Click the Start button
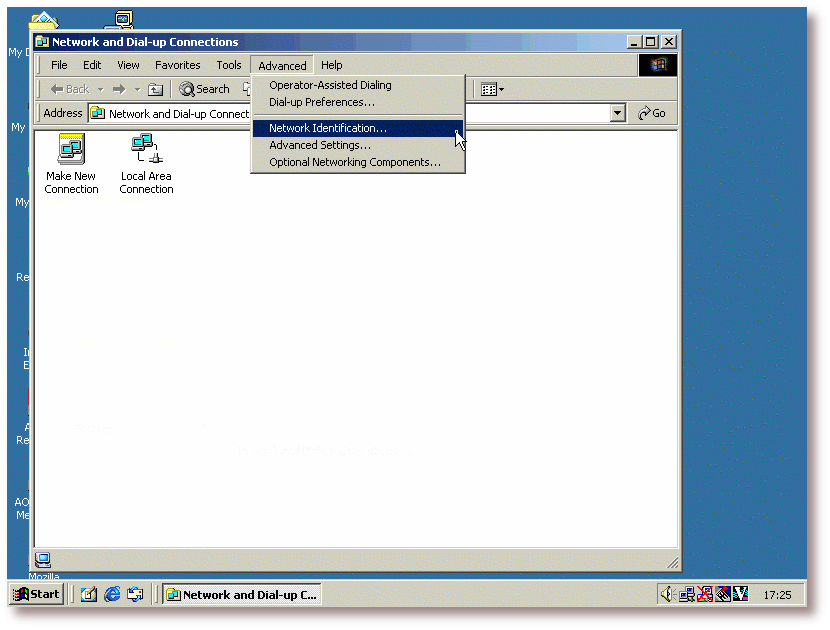The height and width of the screenshot is (630, 830). [x=36, y=594]
